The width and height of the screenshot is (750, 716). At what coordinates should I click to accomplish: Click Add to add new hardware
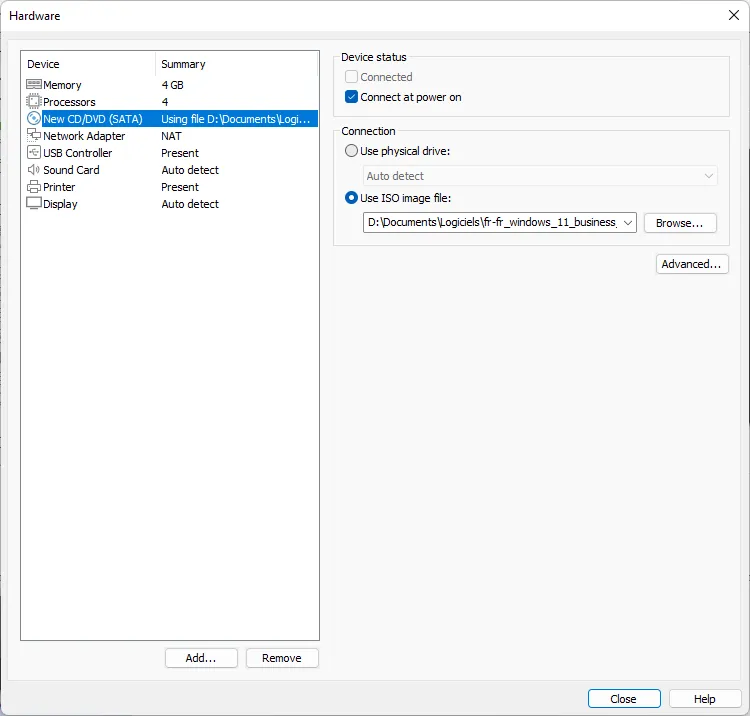coord(201,658)
